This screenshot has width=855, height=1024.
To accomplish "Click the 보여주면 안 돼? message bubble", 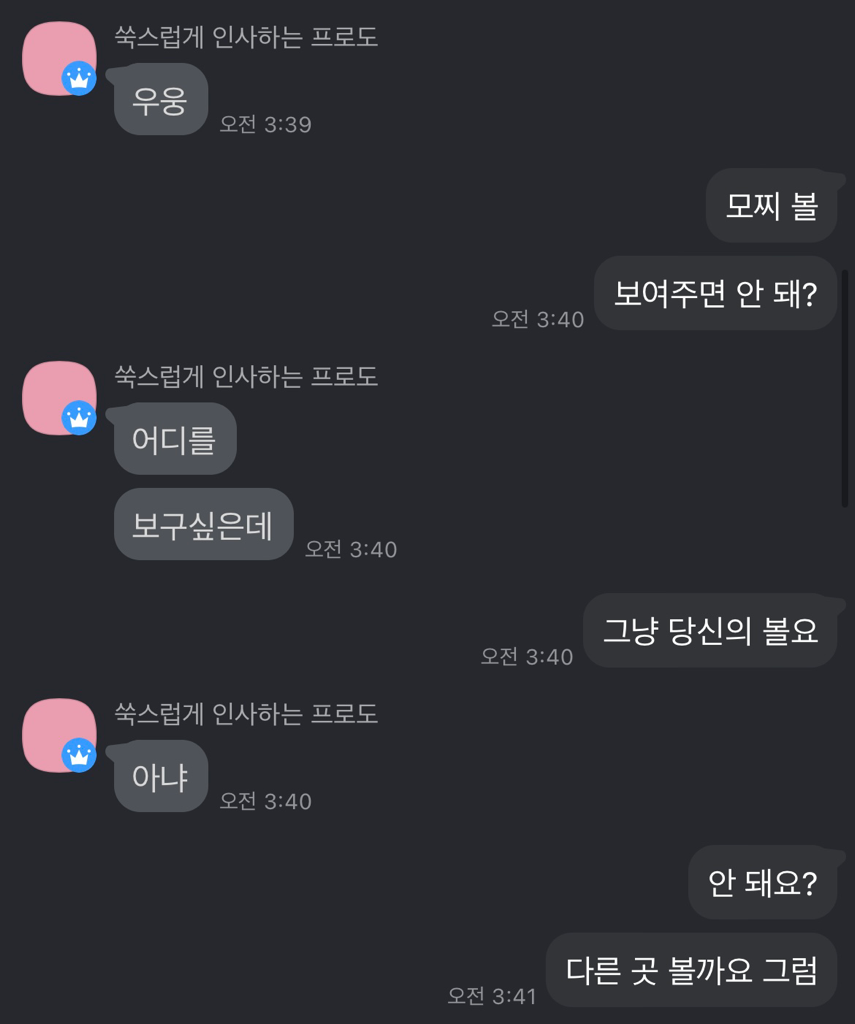I will point(715,293).
